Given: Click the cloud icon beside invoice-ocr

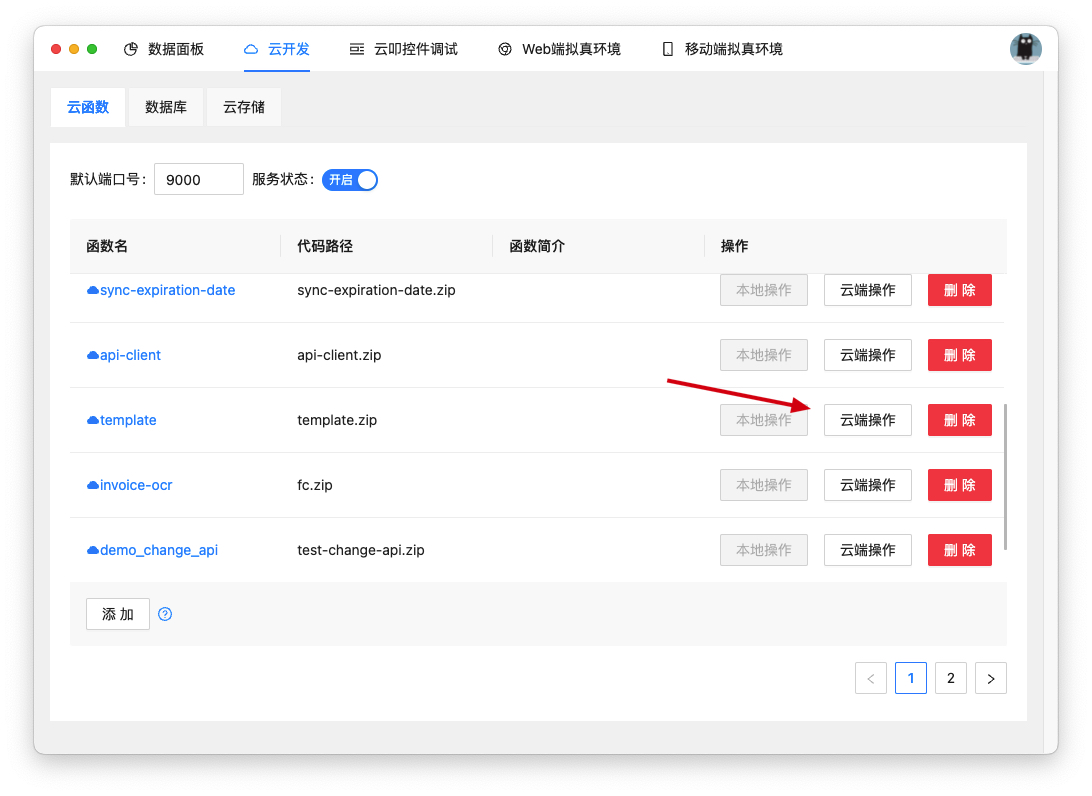Looking at the screenshot, I should pos(92,485).
